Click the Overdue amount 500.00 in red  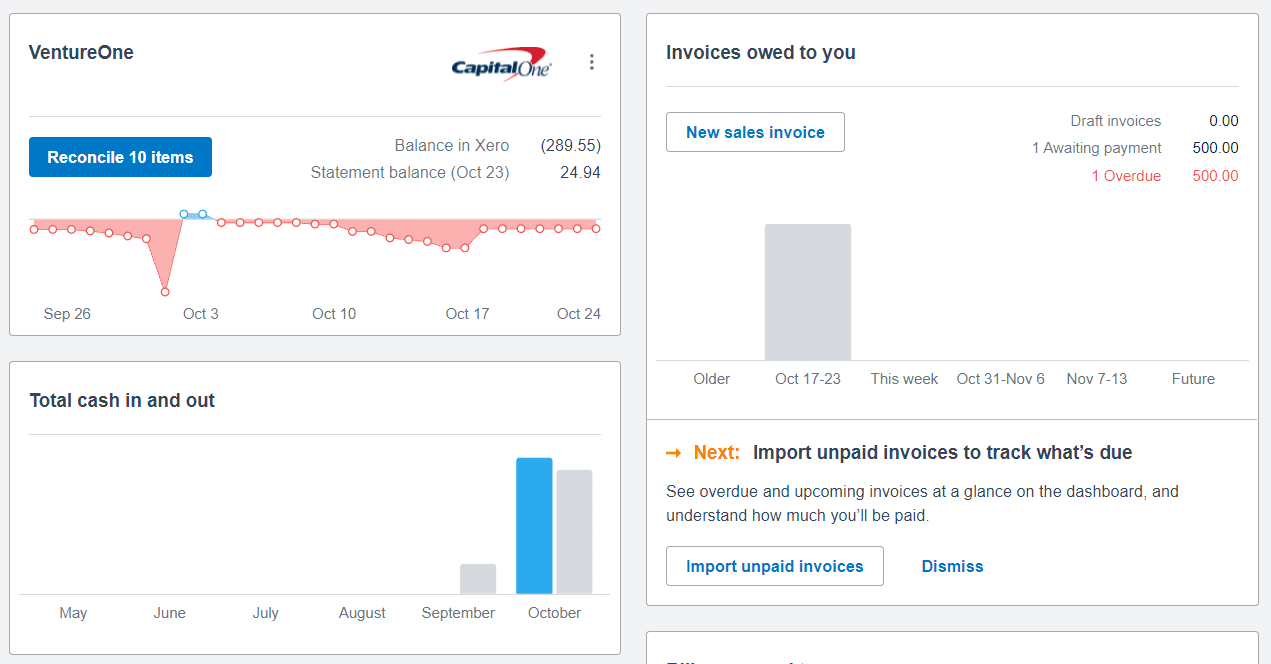click(1215, 176)
